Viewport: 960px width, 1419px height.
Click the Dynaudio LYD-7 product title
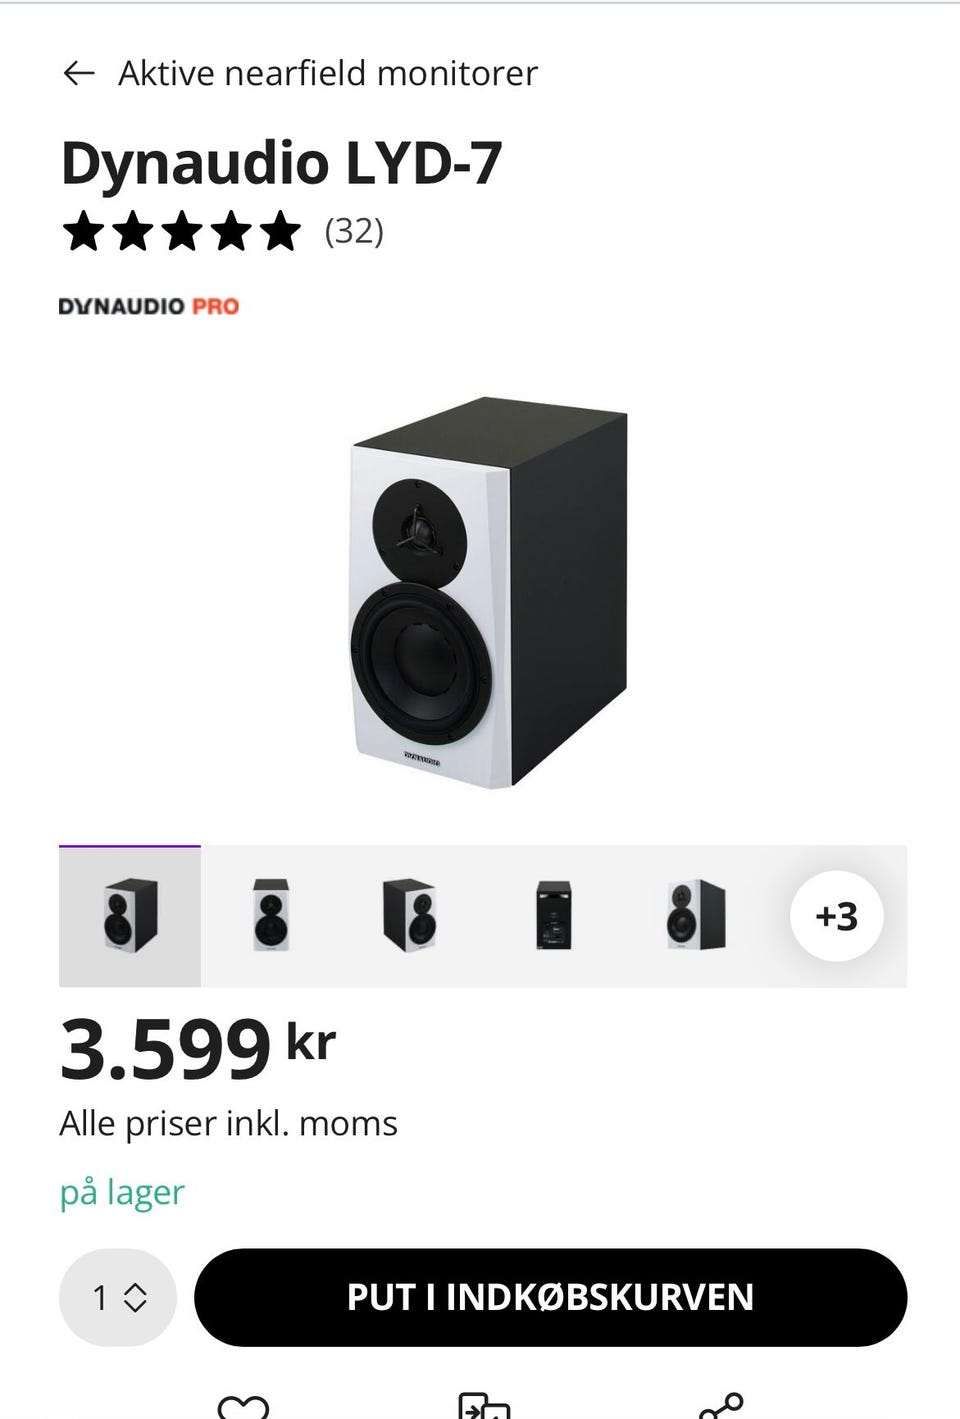click(281, 163)
